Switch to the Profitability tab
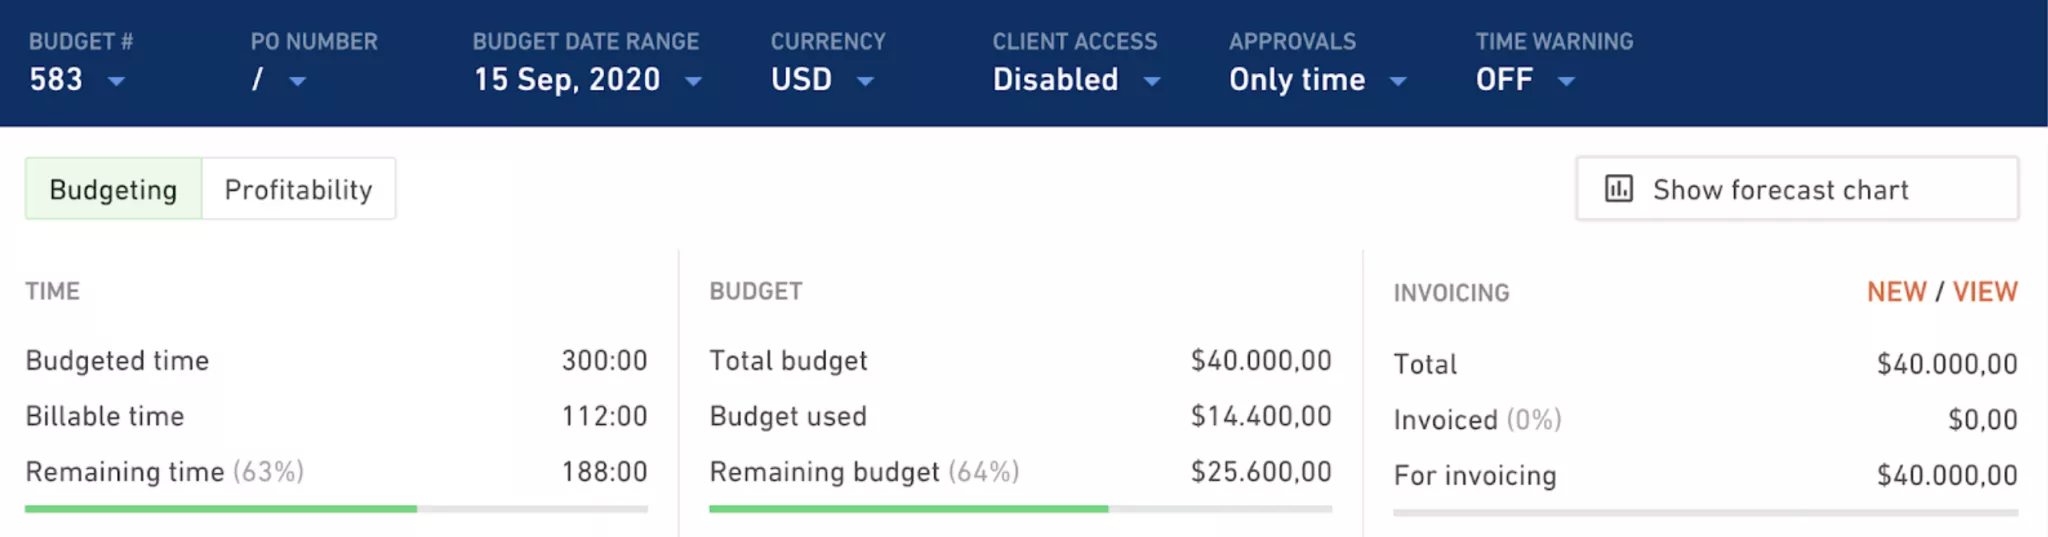This screenshot has width=2048, height=537. click(298, 189)
